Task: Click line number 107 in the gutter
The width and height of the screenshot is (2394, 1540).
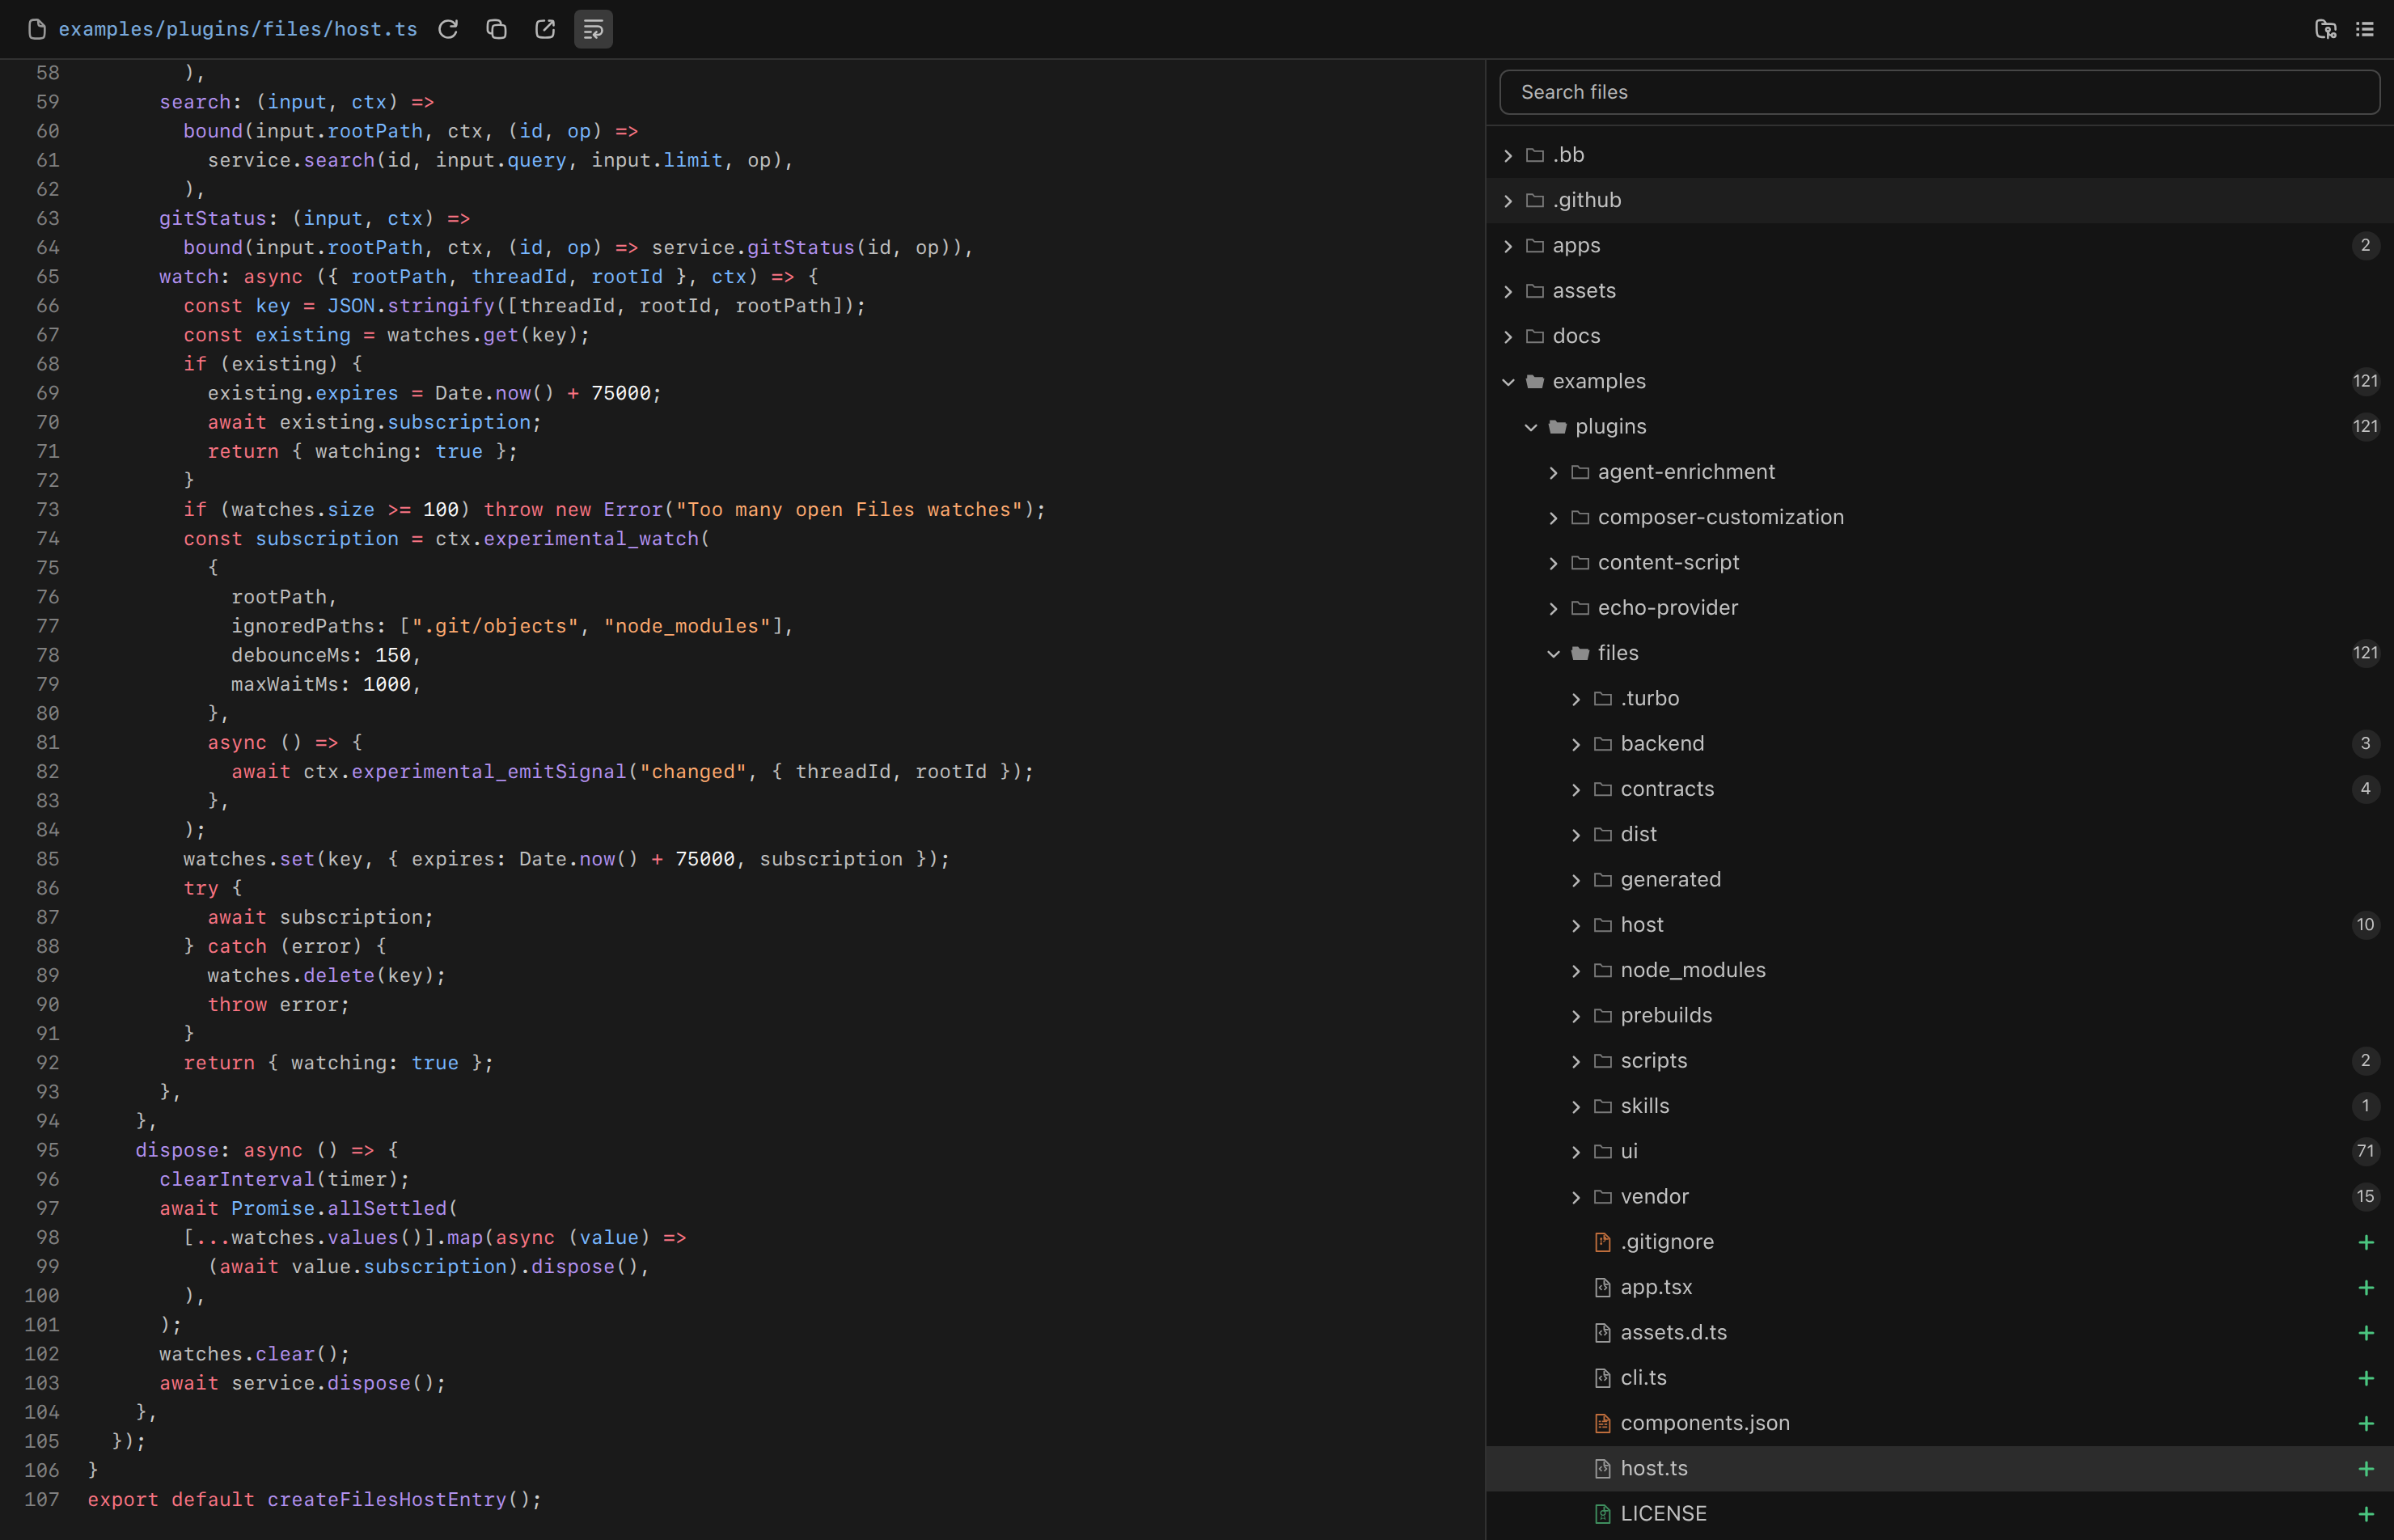Action: pyautogui.click(x=42, y=1500)
